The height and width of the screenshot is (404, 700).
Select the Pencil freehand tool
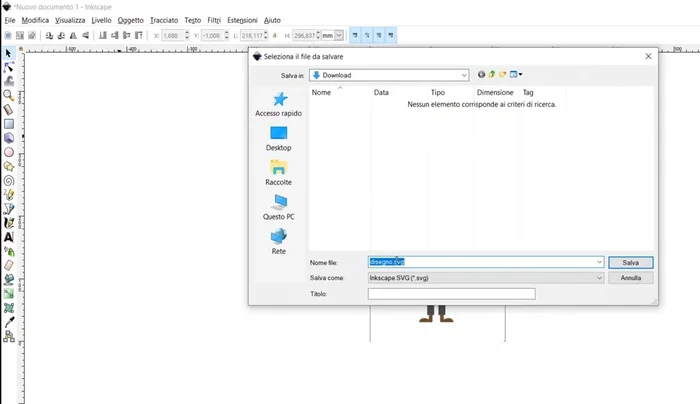pos(8,195)
